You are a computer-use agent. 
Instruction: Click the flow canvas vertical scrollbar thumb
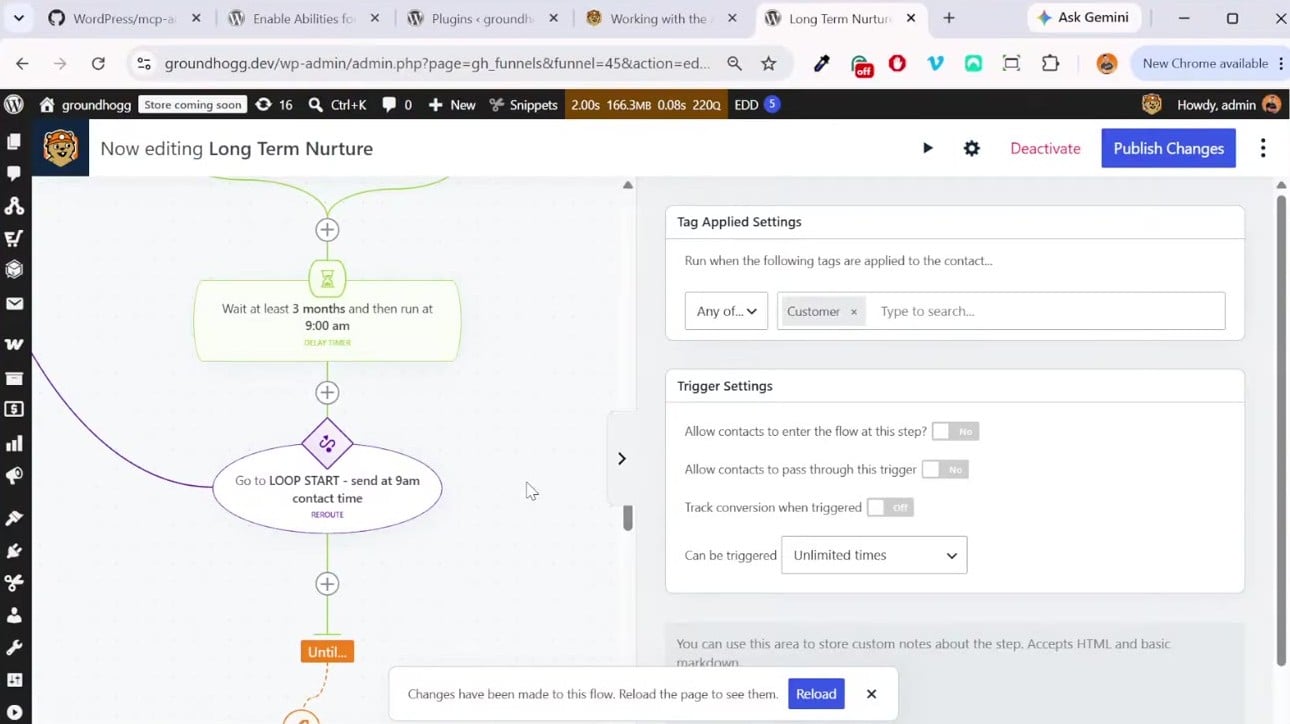pos(628,517)
